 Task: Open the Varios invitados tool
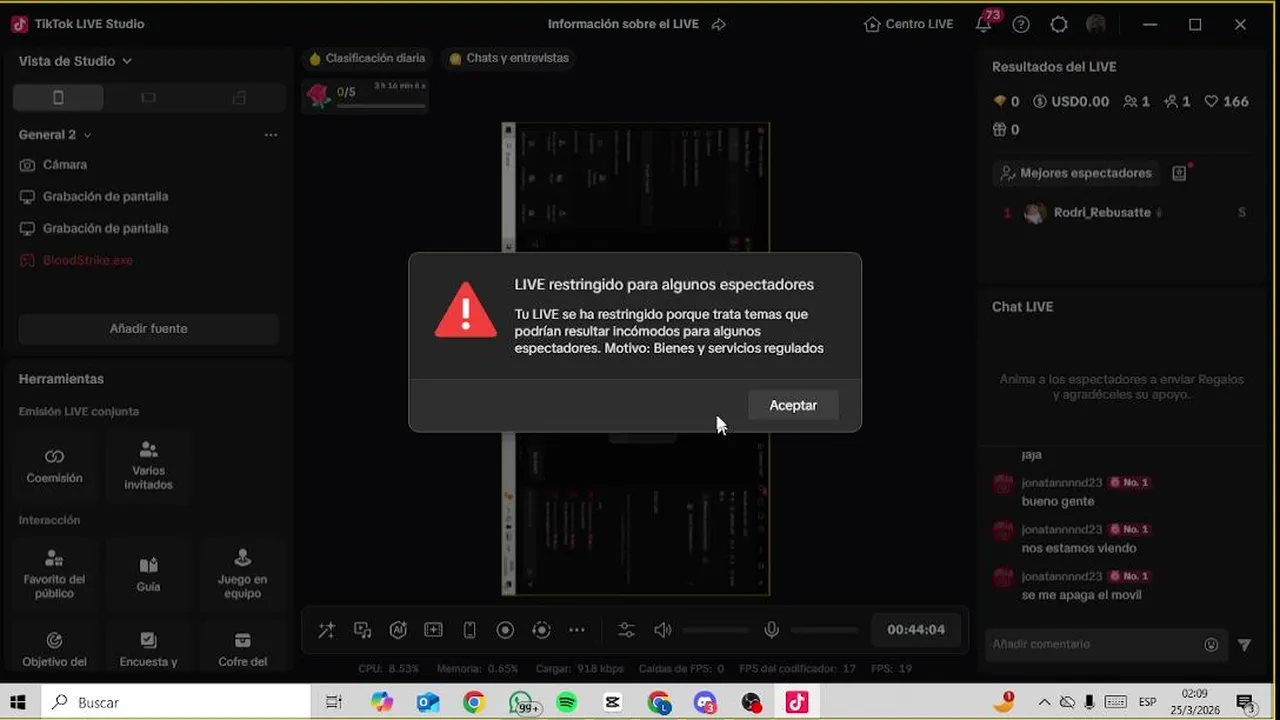(x=148, y=466)
